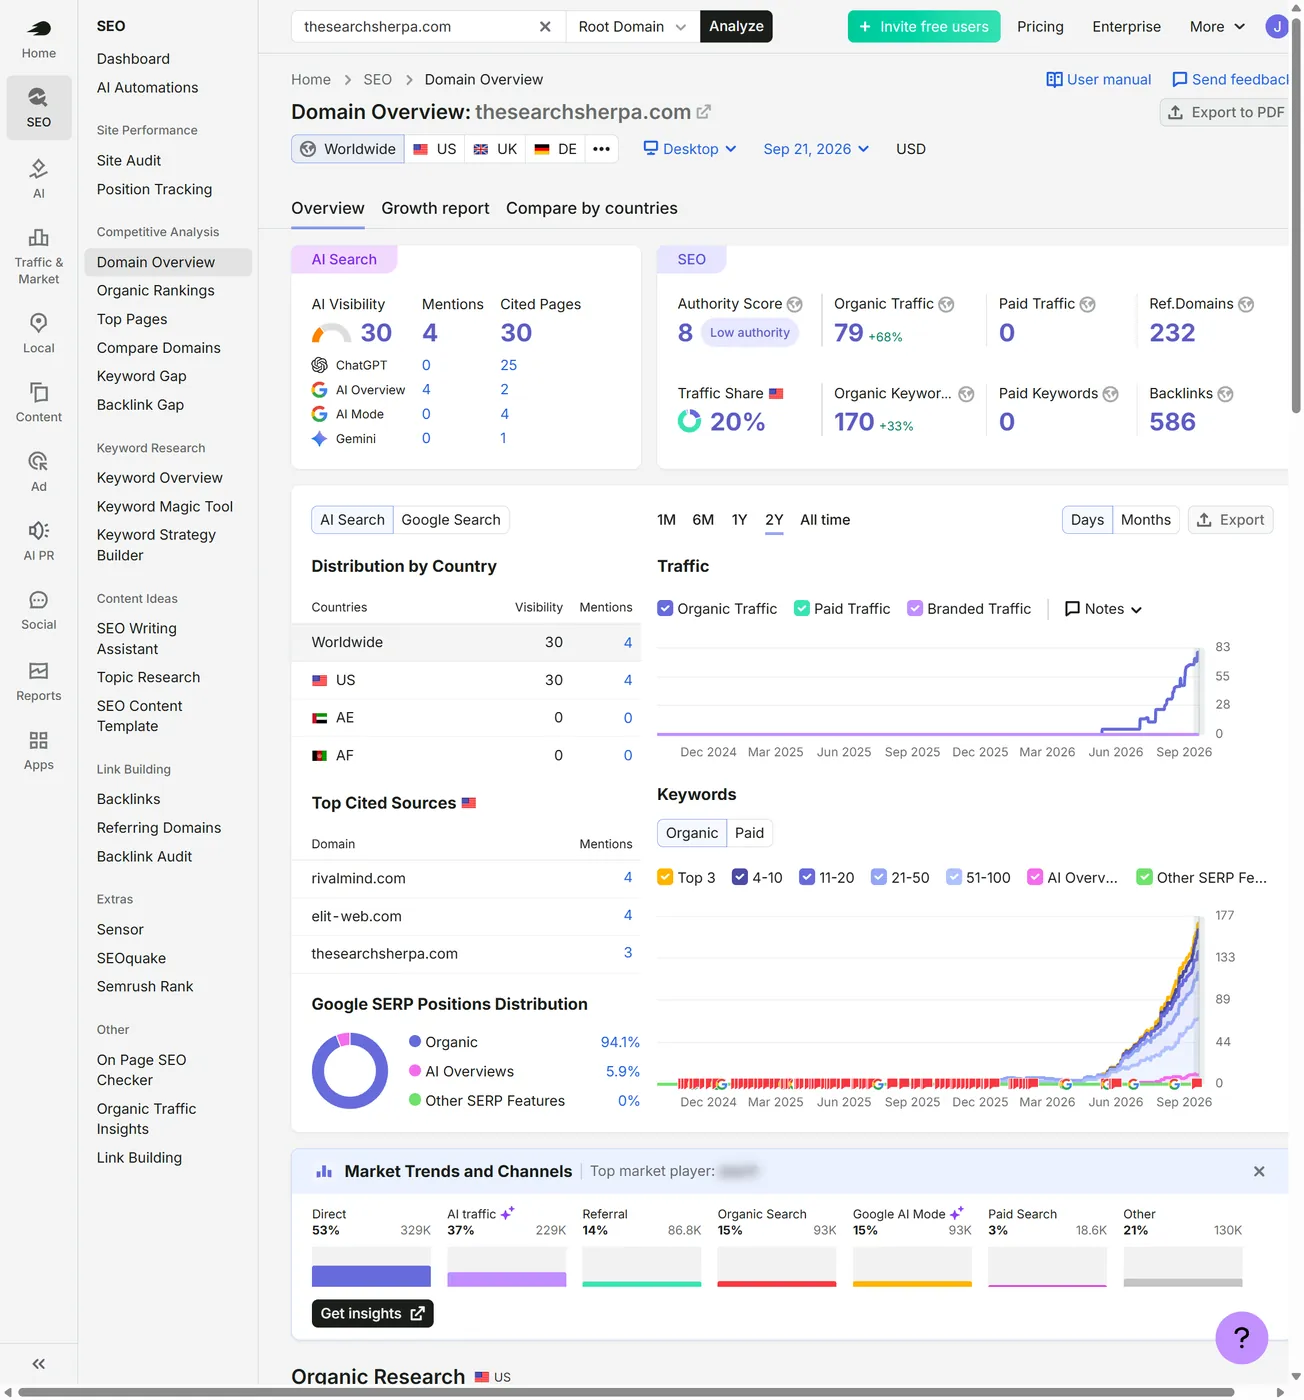Click the SERP positions donut chart
Viewport: 1304px width, 1400px height.
350,1071
